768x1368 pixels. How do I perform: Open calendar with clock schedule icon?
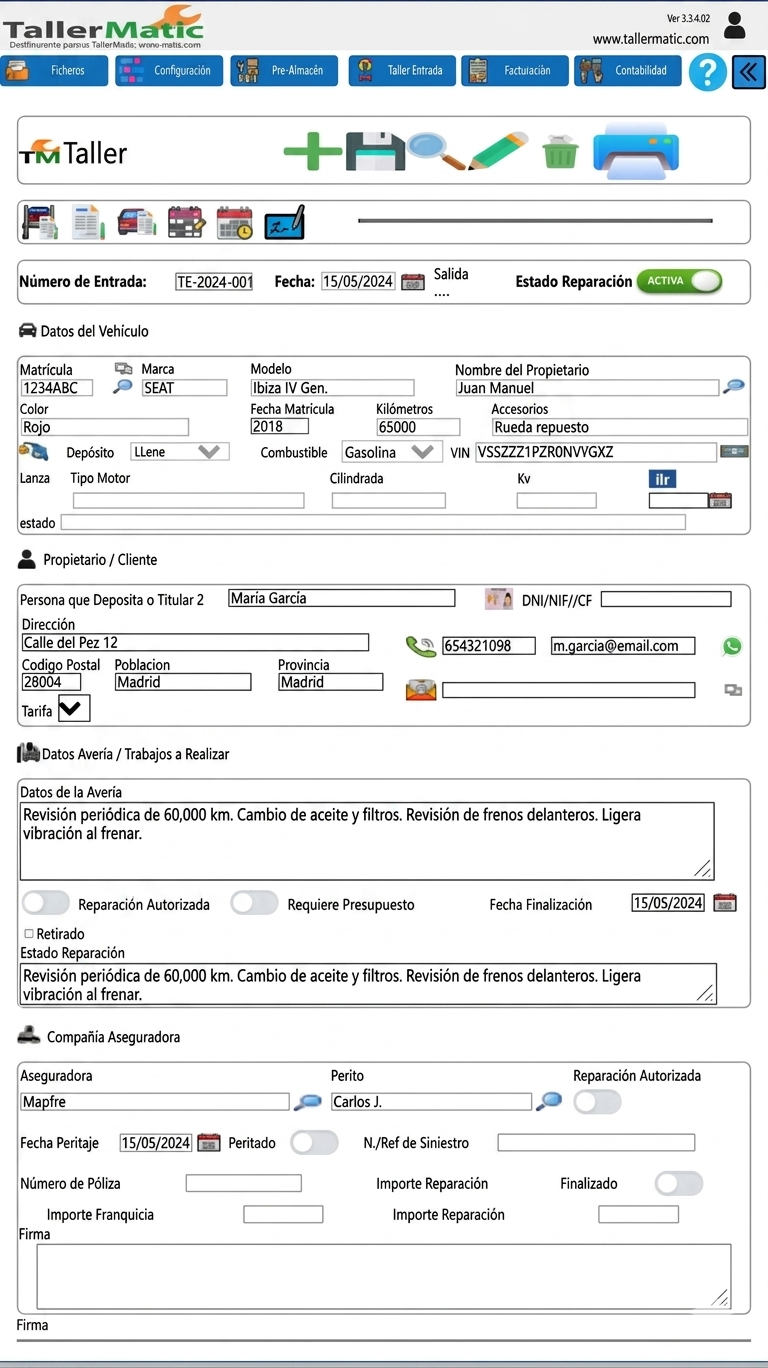point(235,222)
